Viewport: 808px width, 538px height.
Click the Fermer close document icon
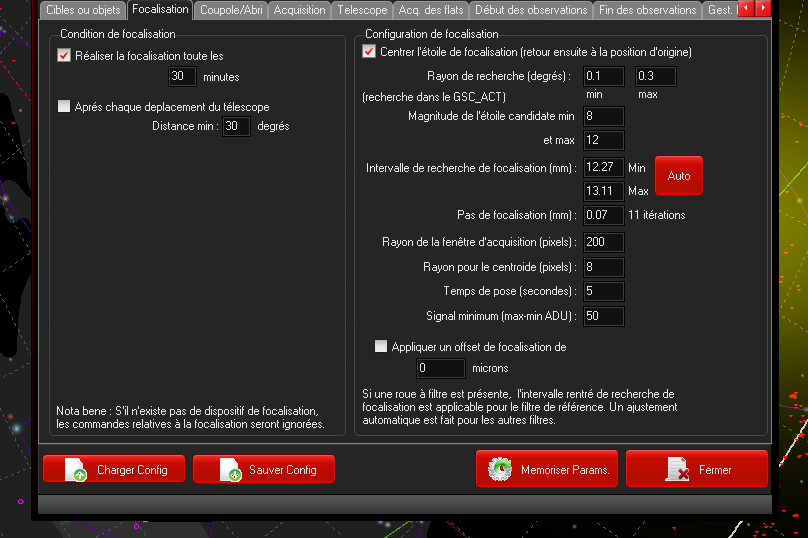pos(677,470)
